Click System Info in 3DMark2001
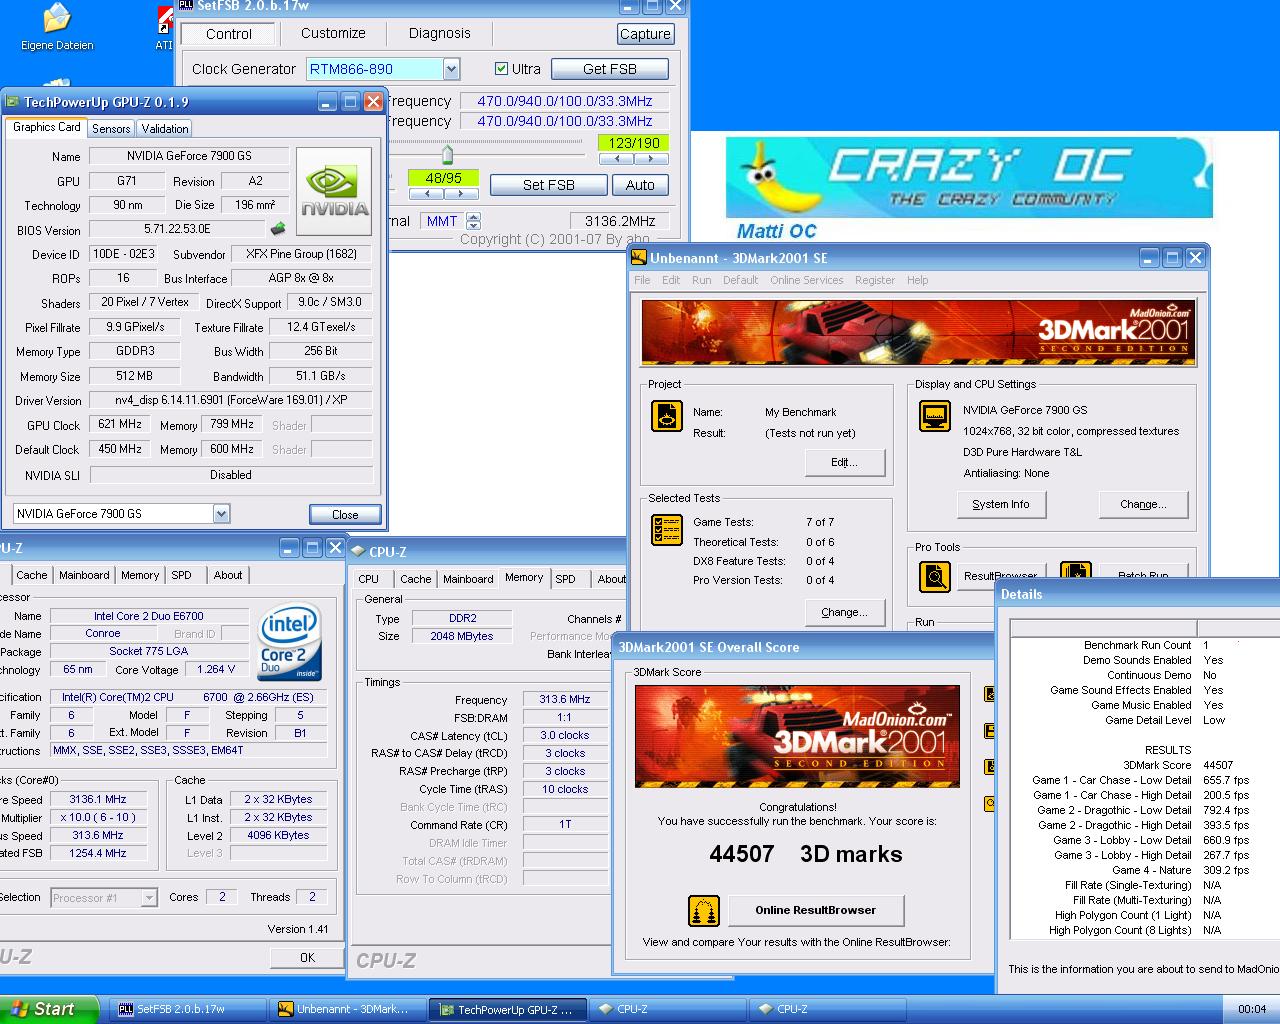This screenshot has height=1024, width=1280. click(x=1001, y=504)
